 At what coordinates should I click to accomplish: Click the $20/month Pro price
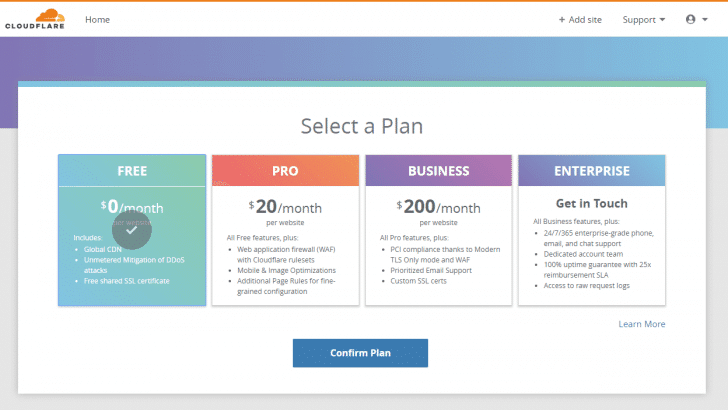(x=285, y=207)
